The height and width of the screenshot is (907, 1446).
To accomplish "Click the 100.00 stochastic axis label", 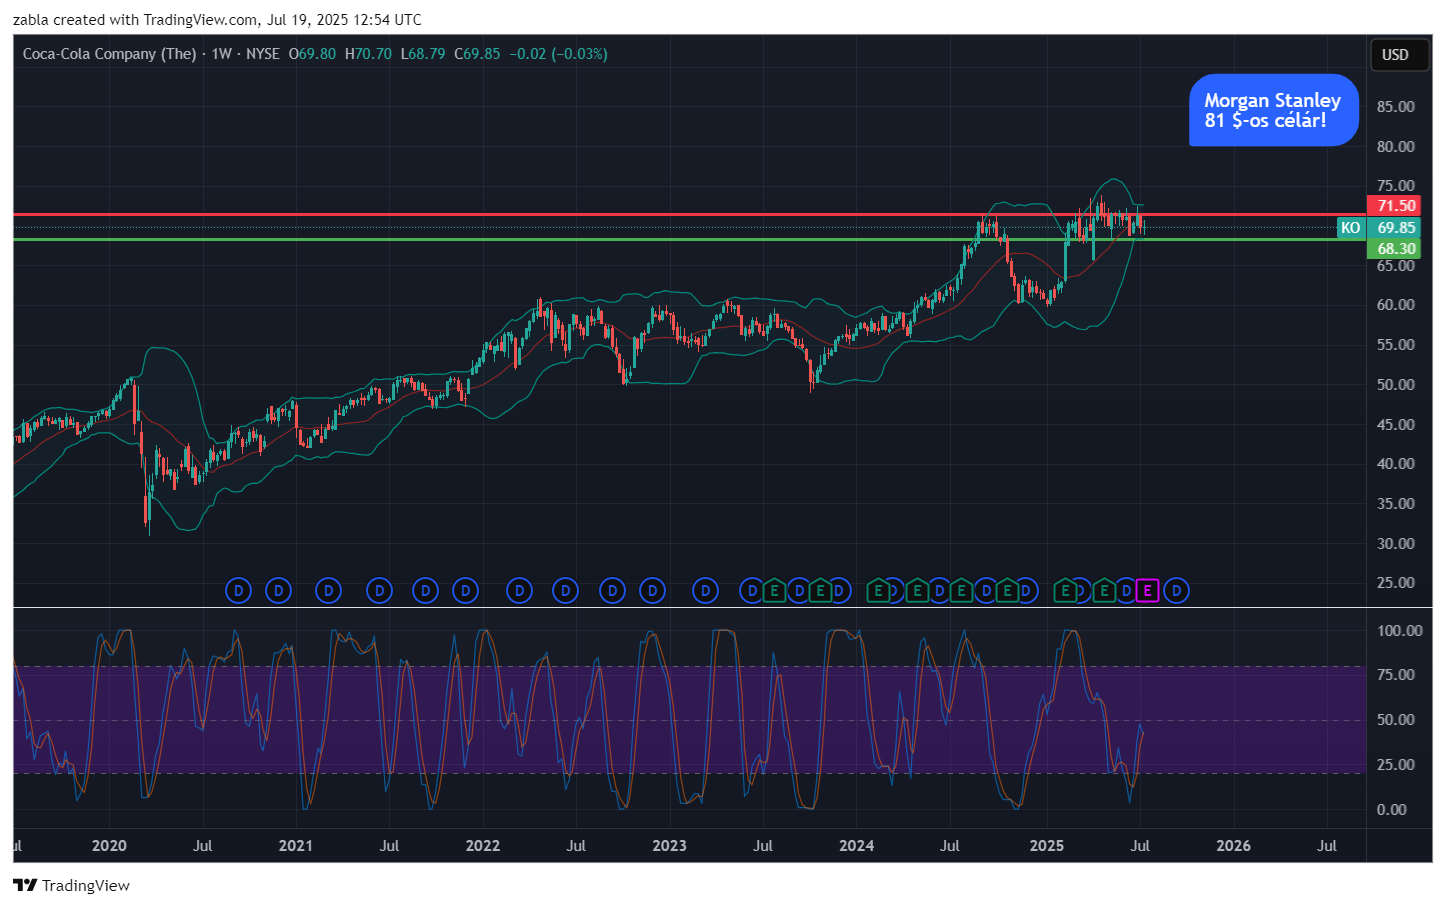I will coord(1399,631).
